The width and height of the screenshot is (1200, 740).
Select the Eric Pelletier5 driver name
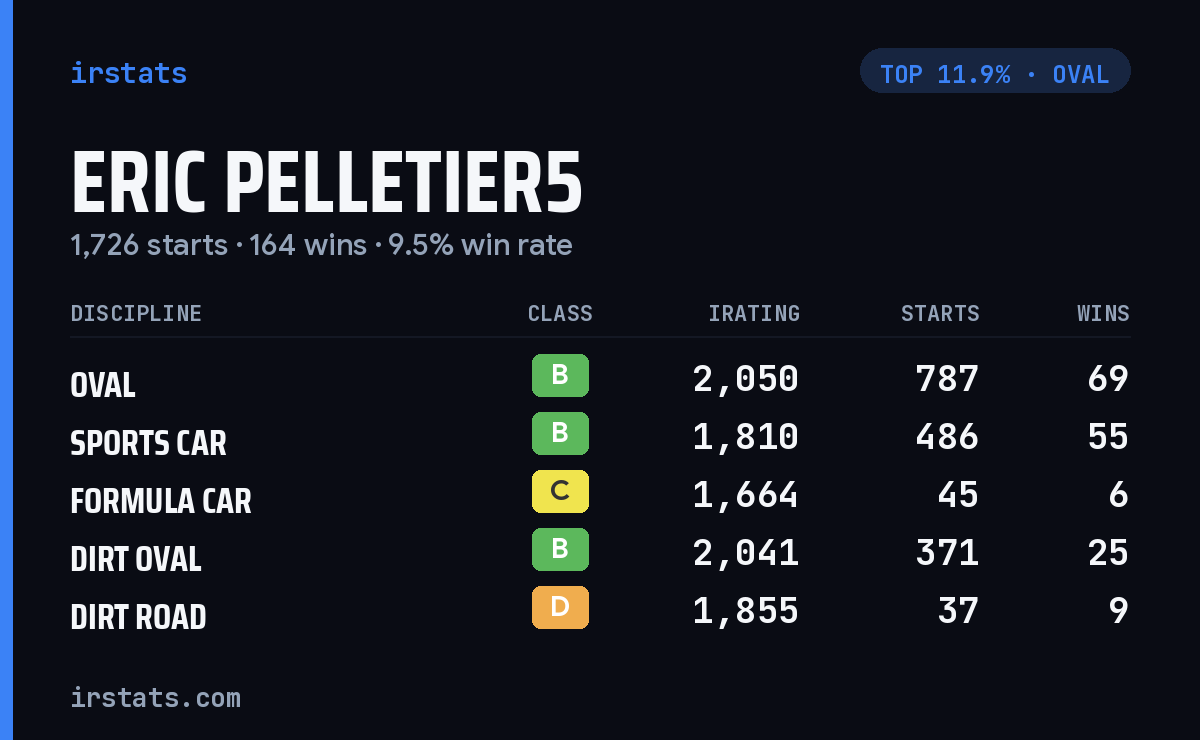[x=326, y=184]
